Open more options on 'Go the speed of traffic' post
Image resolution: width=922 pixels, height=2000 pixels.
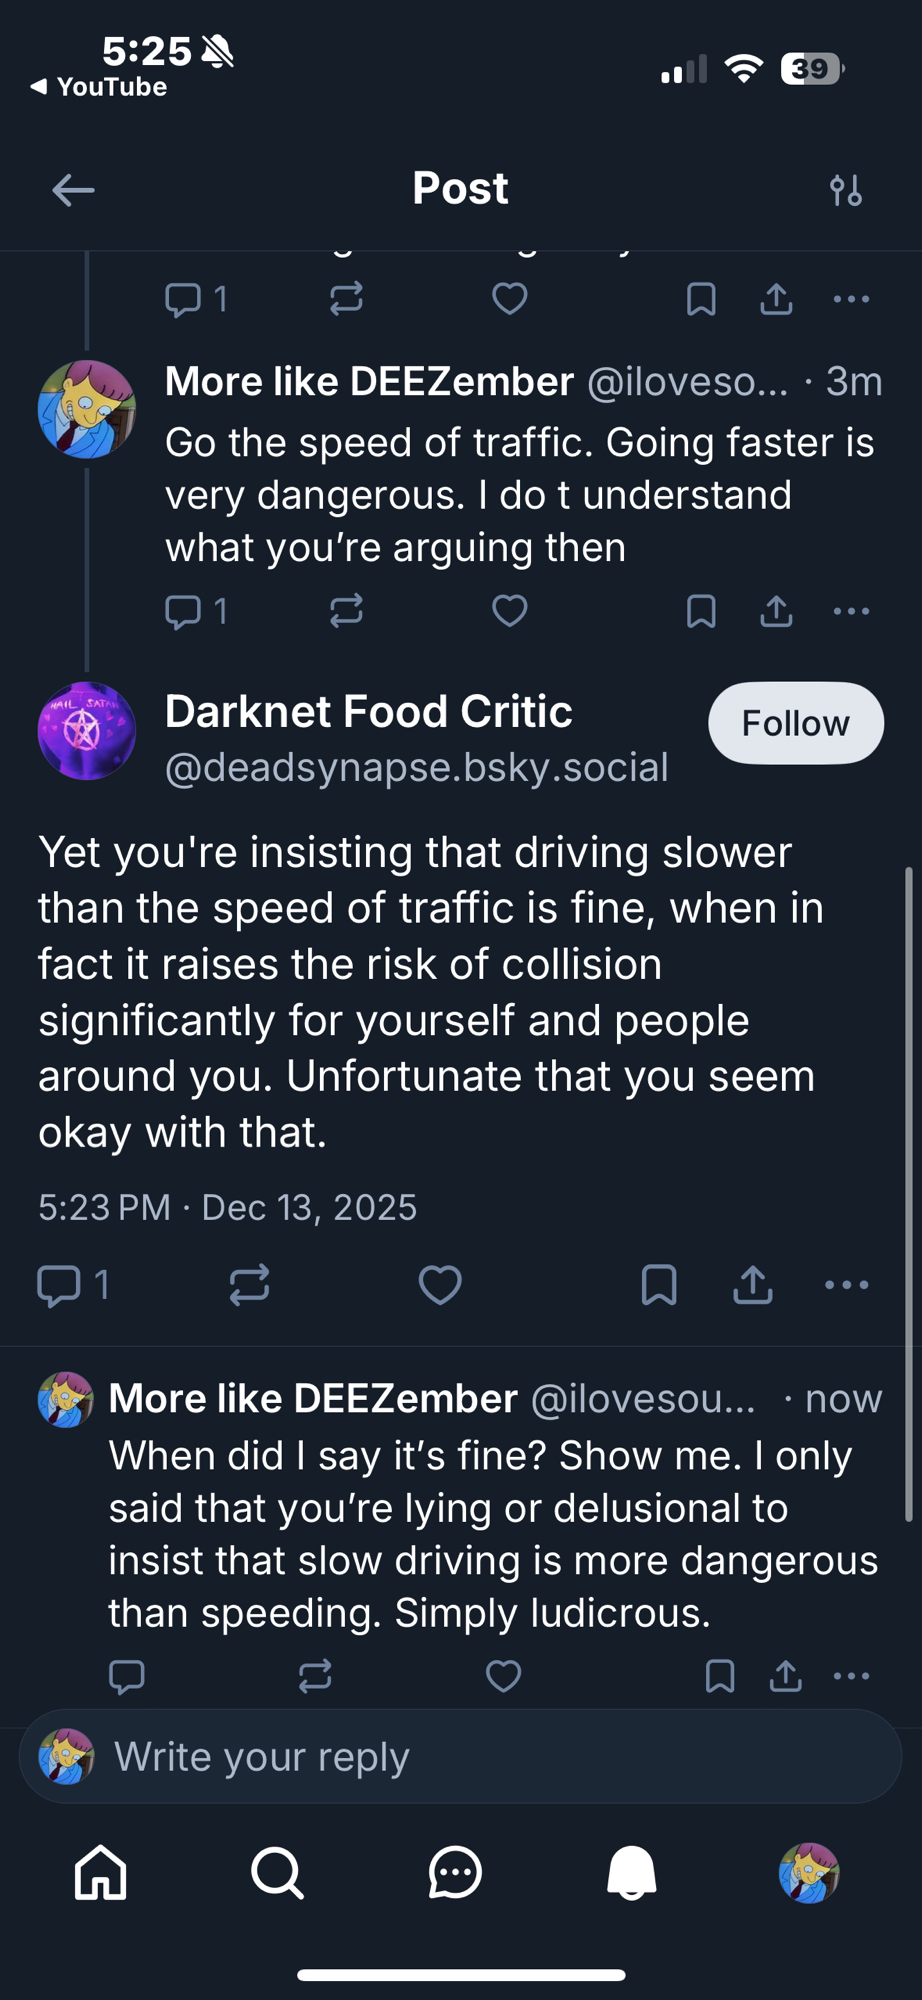851,611
